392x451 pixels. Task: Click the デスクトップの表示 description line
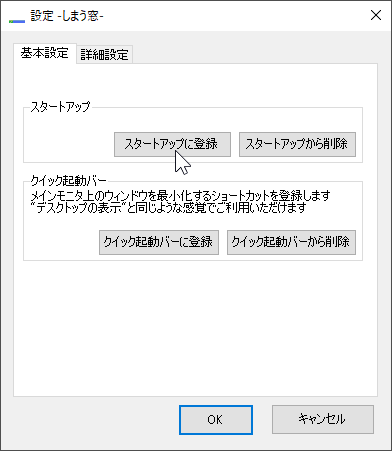168,208
